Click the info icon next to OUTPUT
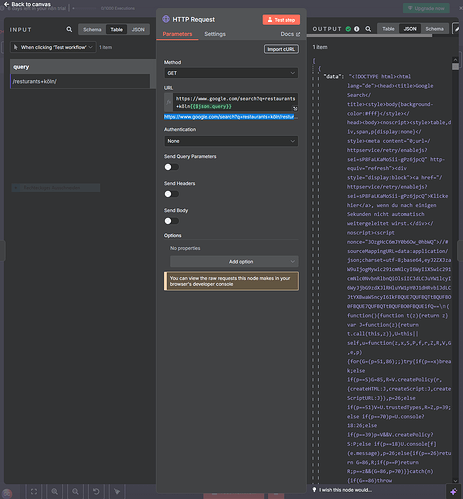The height and width of the screenshot is (499, 463). point(357,29)
